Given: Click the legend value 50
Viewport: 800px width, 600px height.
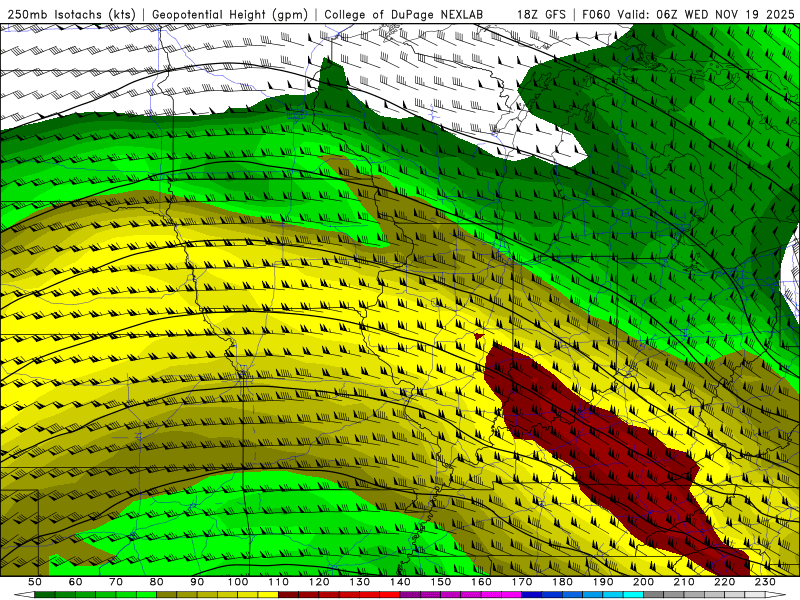Looking at the screenshot, I should pos(35,582).
